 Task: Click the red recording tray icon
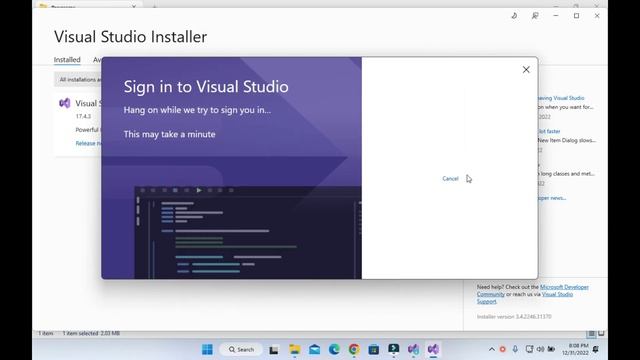point(502,349)
